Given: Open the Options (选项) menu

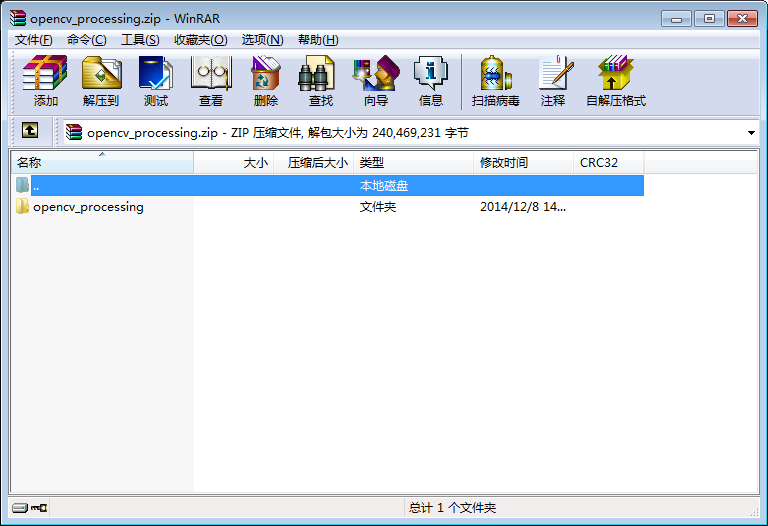Looking at the screenshot, I should click(263, 40).
